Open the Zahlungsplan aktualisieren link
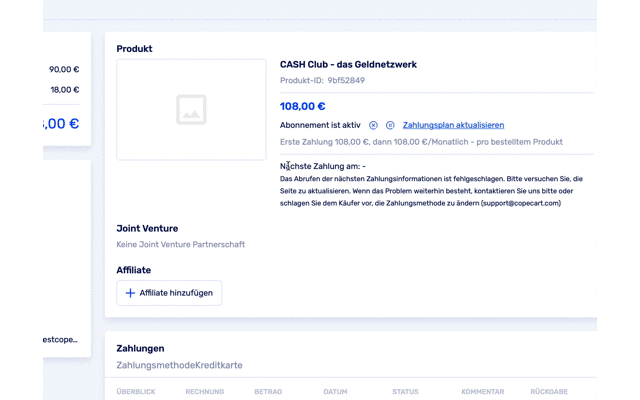 (453, 125)
